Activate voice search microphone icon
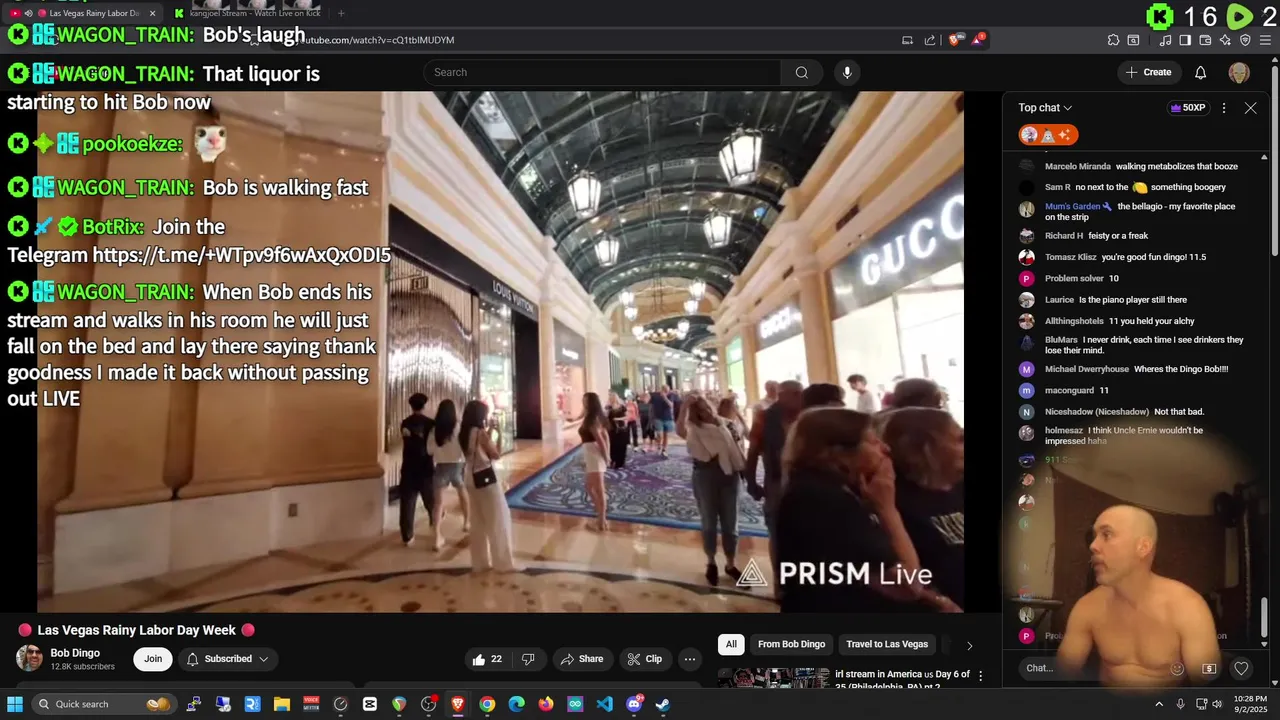Image resolution: width=1280 pixels, height=720 pixels. coord(847,72)
